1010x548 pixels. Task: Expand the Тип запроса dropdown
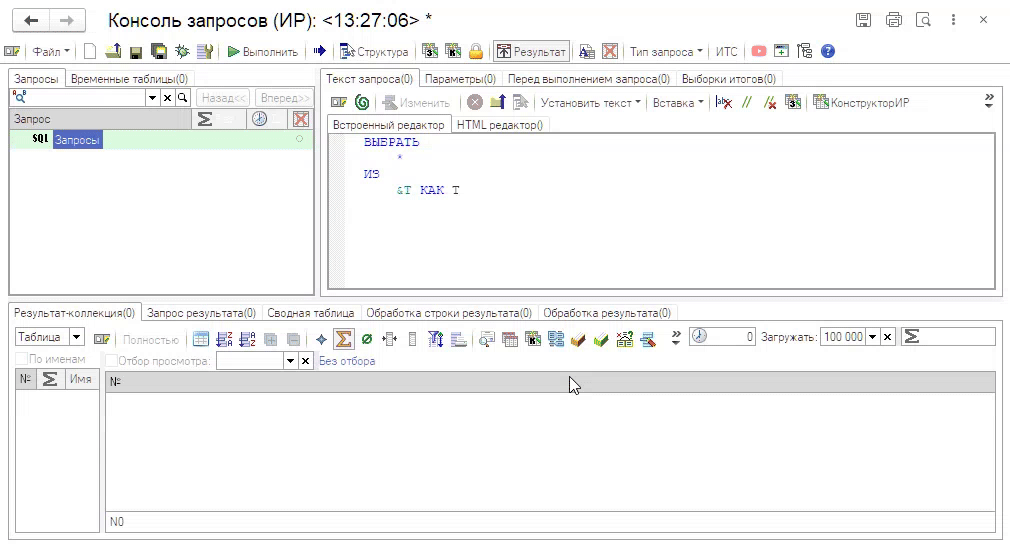coord(666,52)
